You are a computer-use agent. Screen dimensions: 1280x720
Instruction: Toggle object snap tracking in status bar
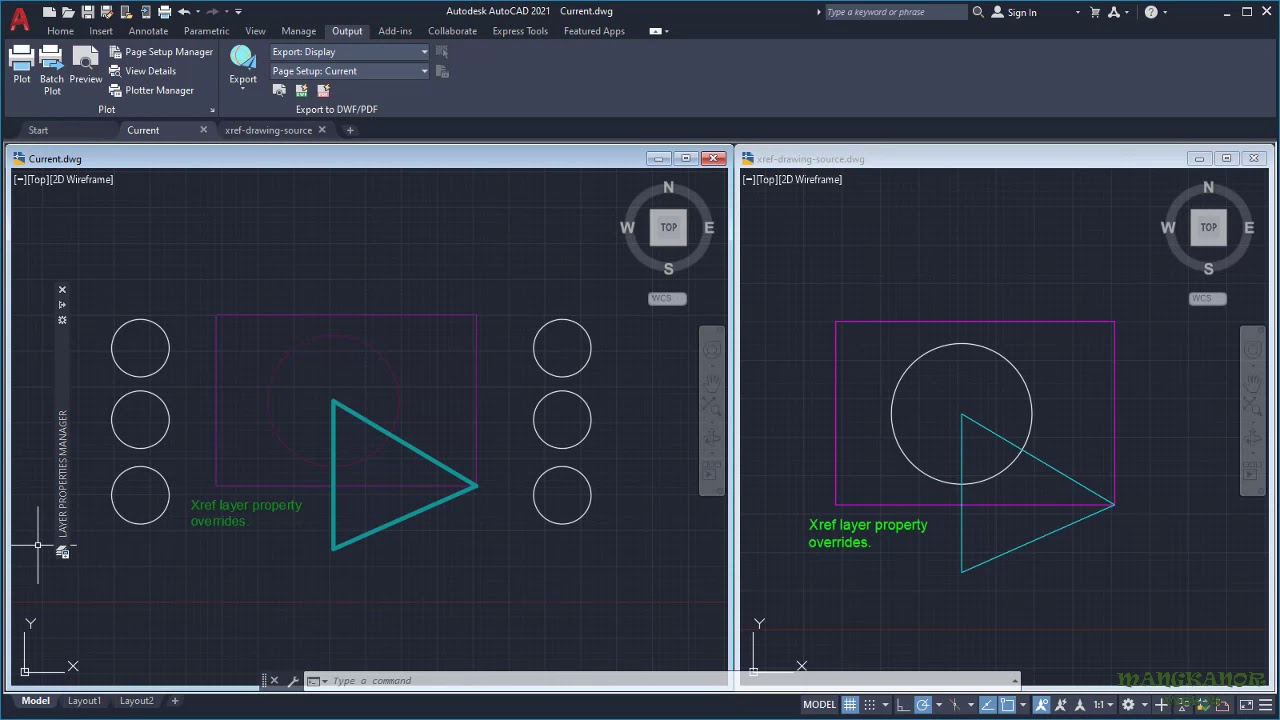[x=988, y=705]
